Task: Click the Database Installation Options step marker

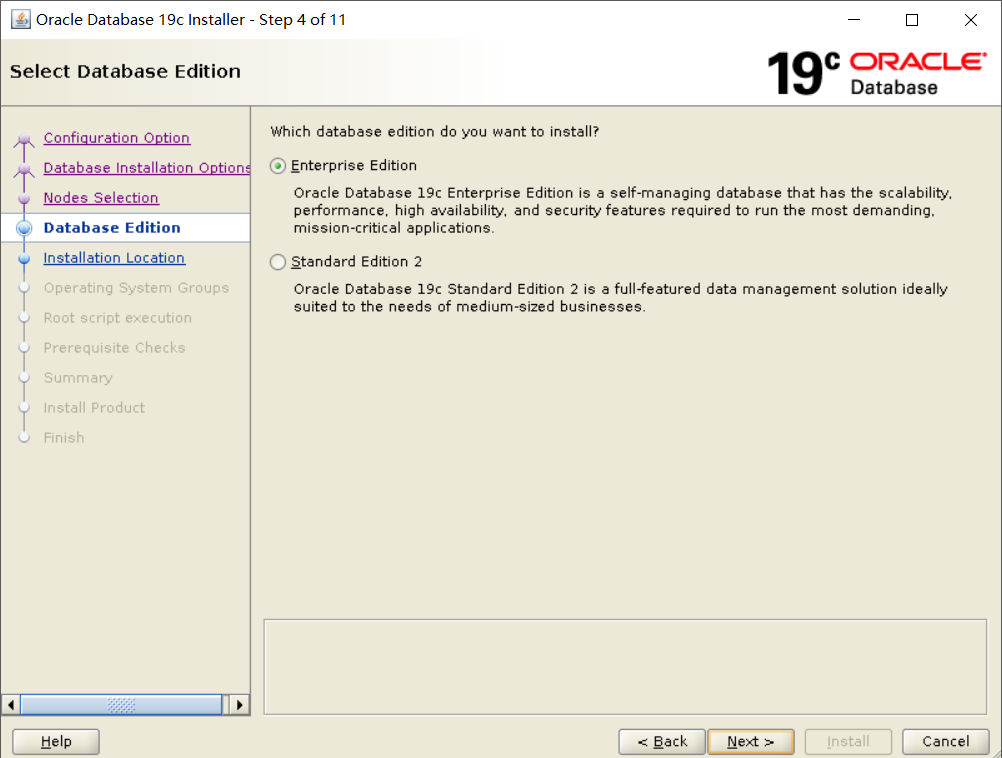Action: (24, 169)
